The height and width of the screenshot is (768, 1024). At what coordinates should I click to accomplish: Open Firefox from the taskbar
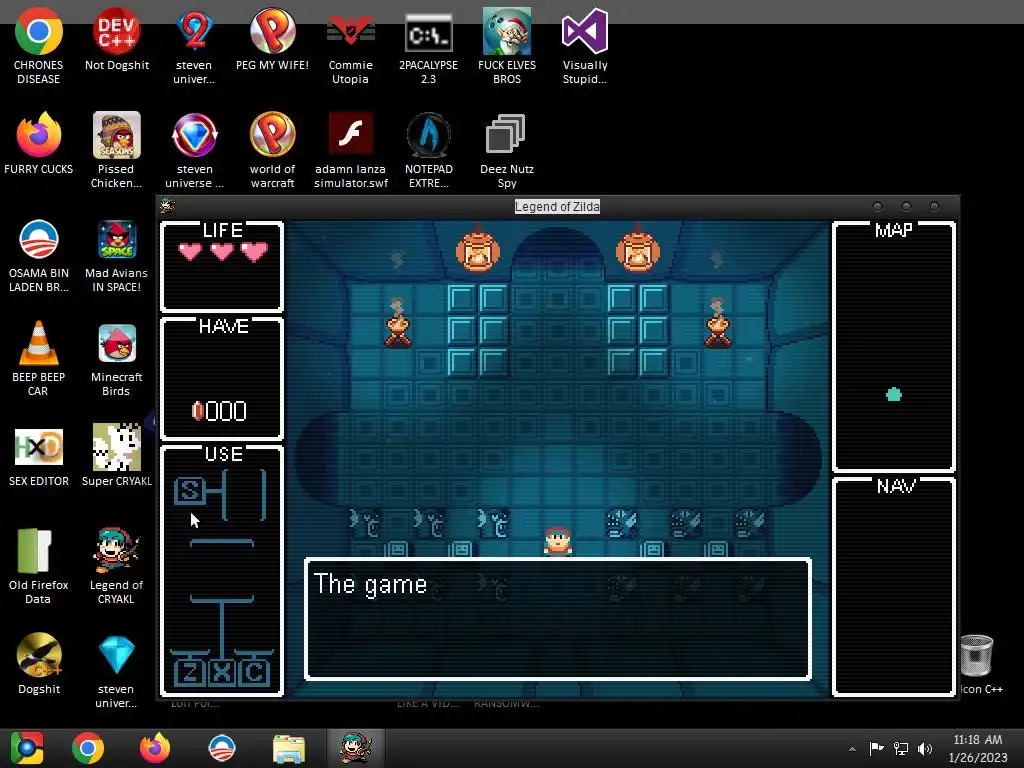click(155, 748)
